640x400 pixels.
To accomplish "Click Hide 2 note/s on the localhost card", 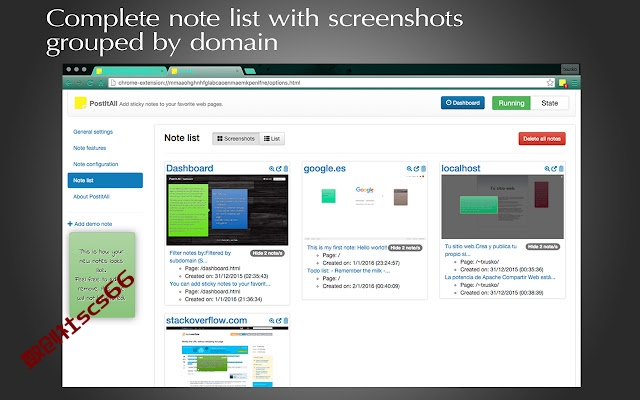I will [542, 247].
